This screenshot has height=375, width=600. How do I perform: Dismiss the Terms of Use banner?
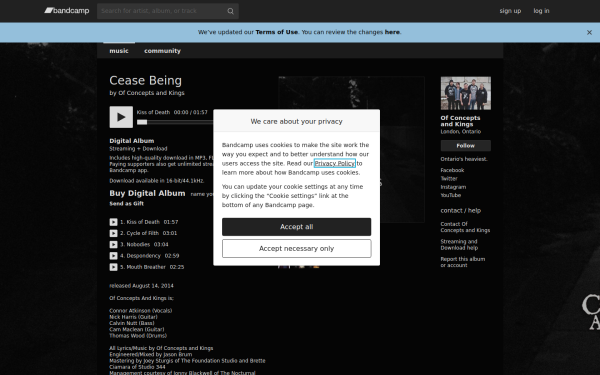tap(589, 33)
